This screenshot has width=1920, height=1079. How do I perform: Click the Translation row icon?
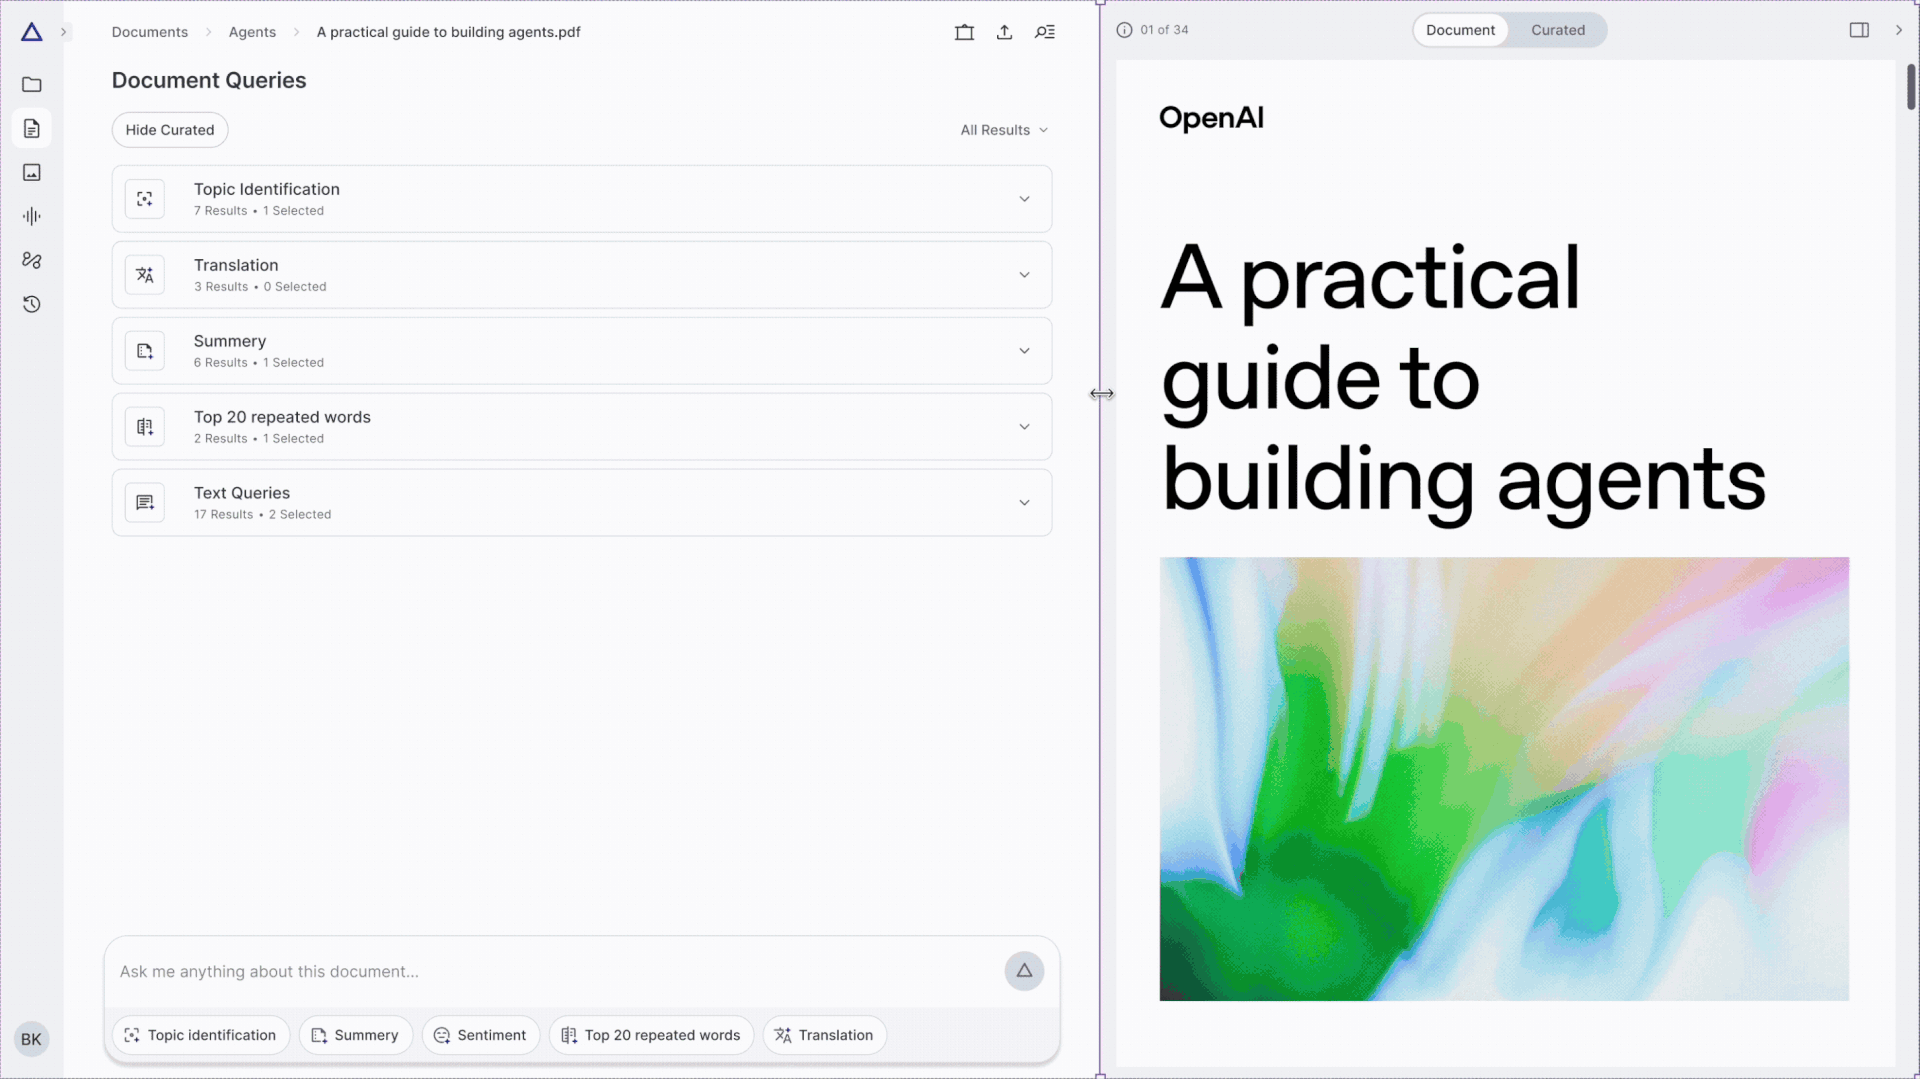145,275
